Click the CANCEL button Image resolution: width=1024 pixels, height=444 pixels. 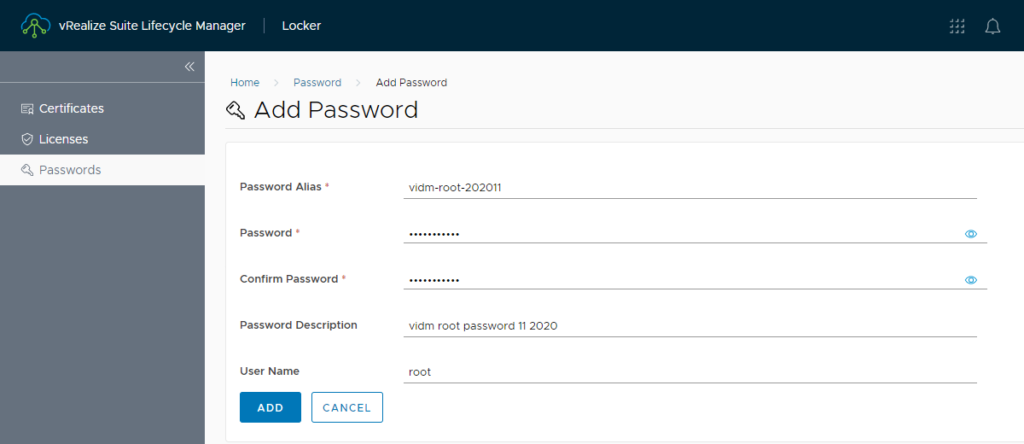point(347,407)
